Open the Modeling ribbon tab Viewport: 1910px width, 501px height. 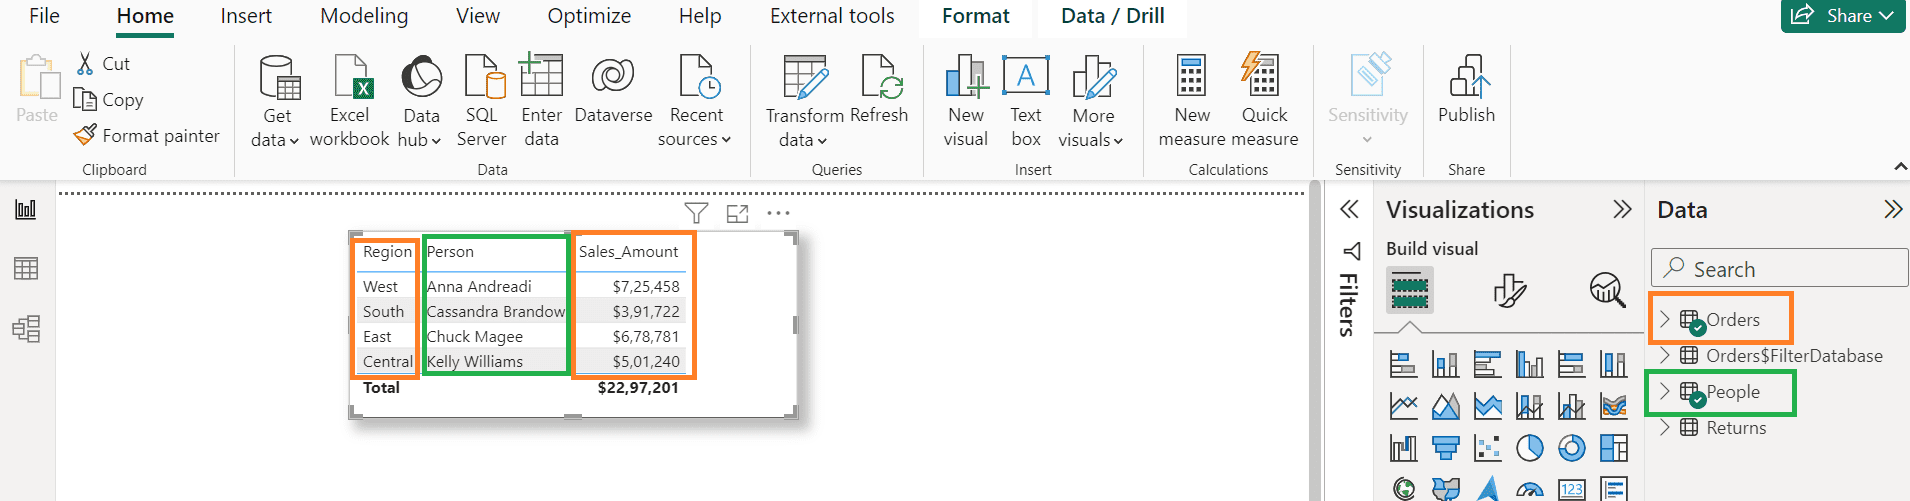point(364,16)
